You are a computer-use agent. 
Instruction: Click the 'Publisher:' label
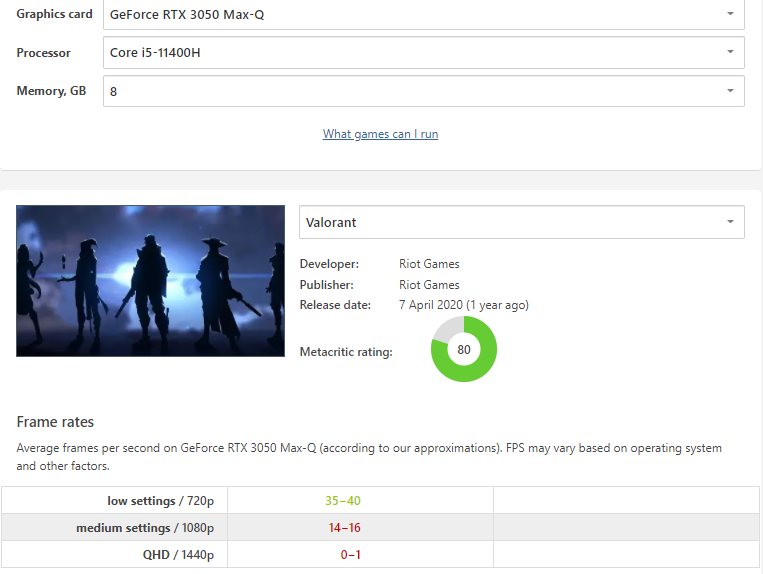tap(327, 285)
